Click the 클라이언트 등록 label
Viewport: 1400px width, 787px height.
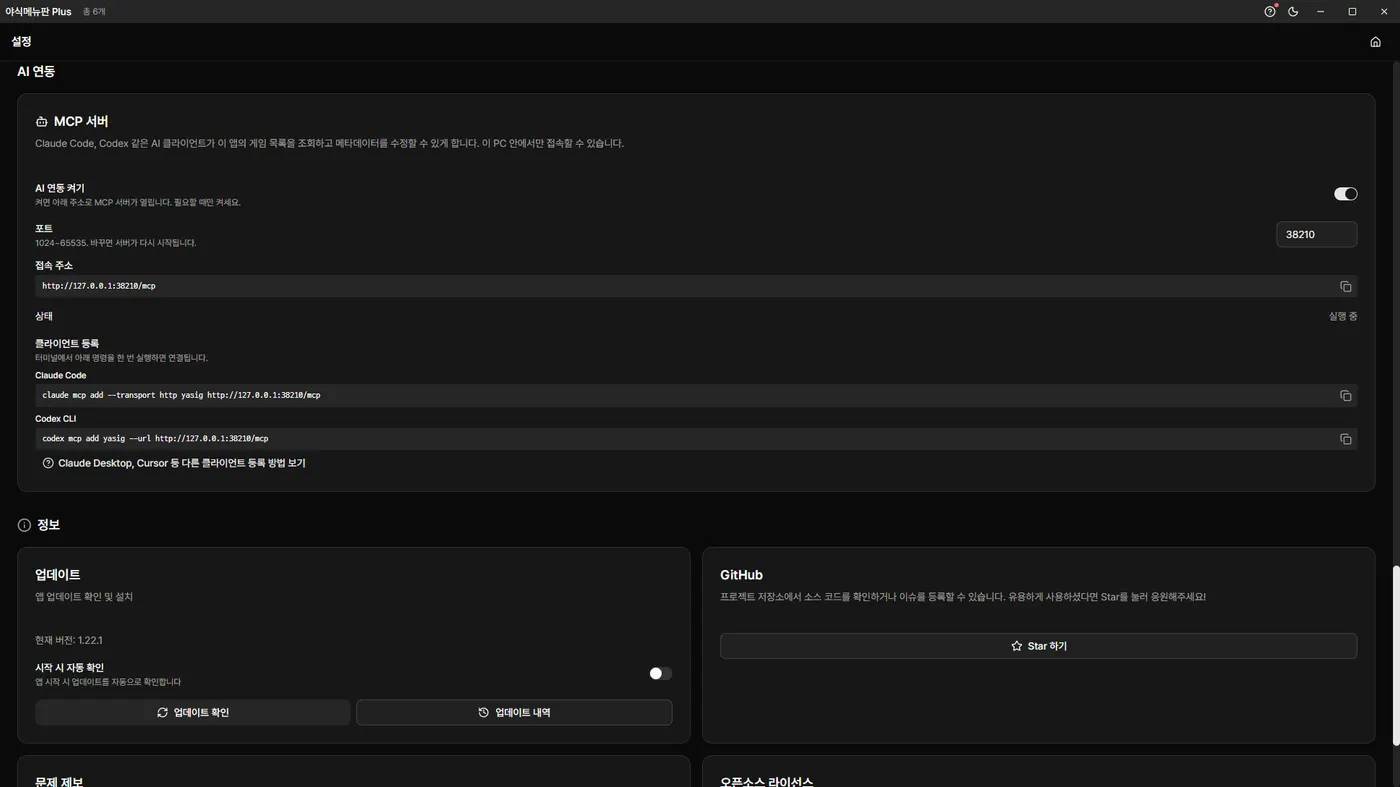tap(67, 344)
